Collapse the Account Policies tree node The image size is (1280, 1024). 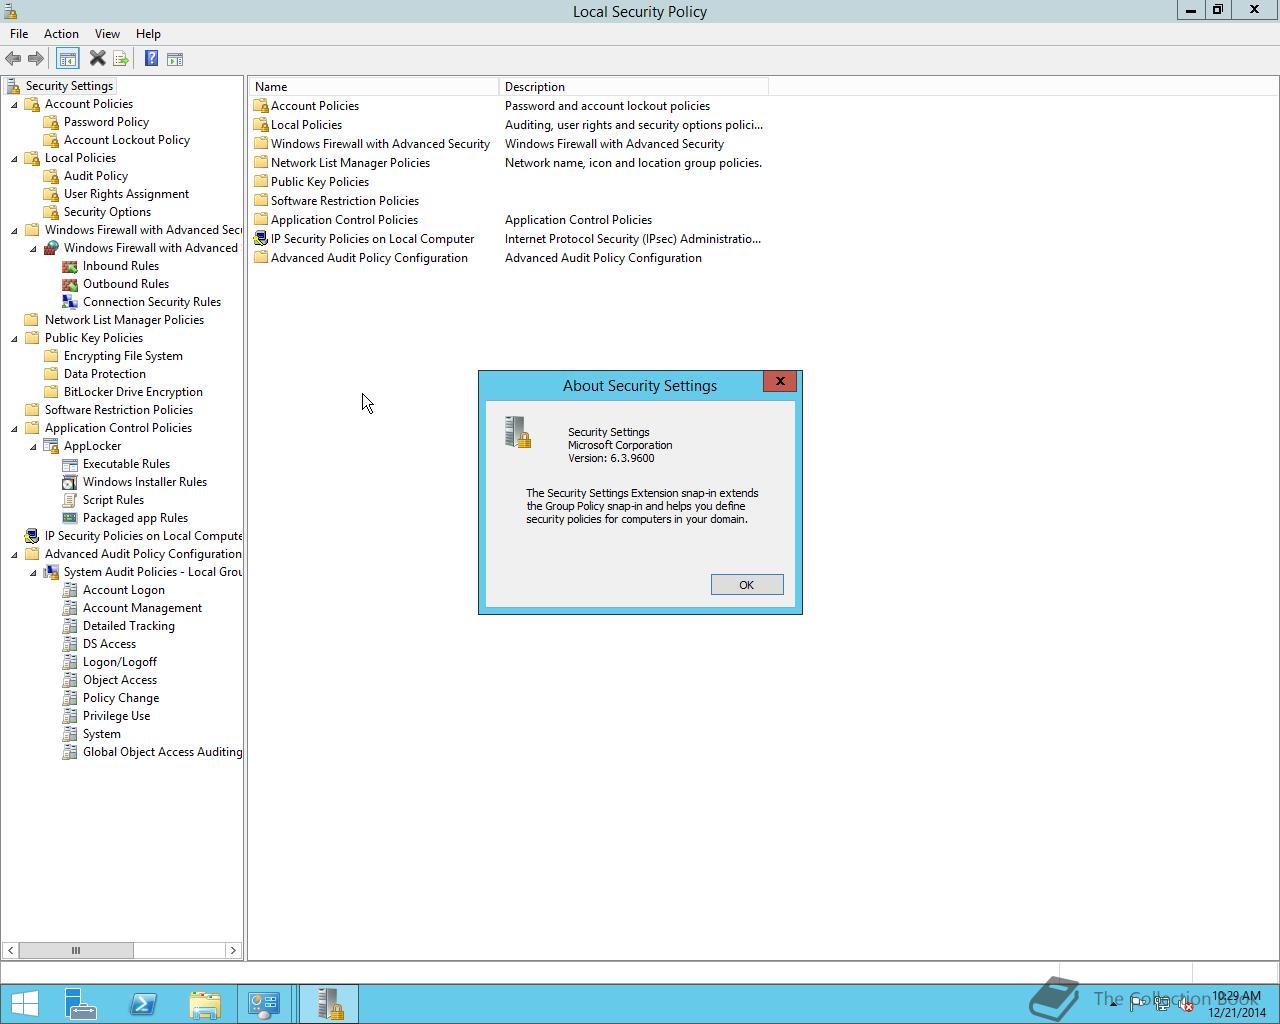pos(14,104)
